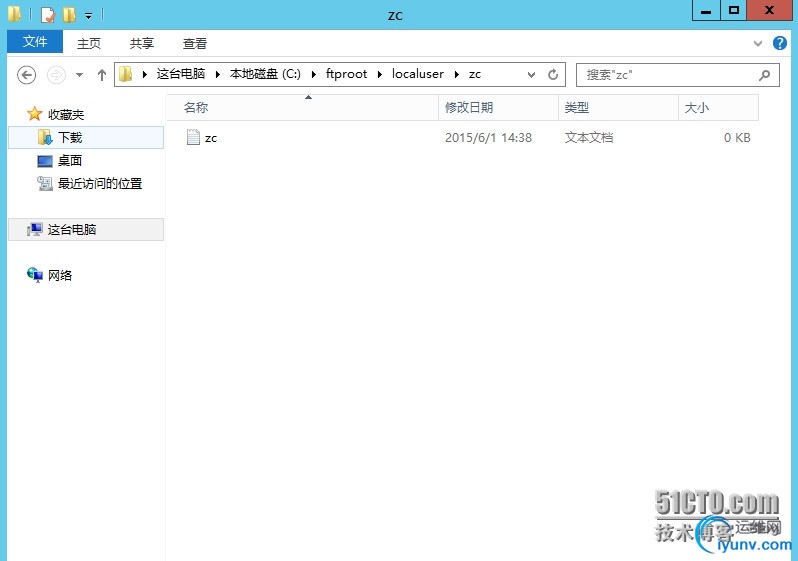Select 收藏夹 in navigation pane
The height and width of the screenshot is (561, 798).
tap(56, 114)
